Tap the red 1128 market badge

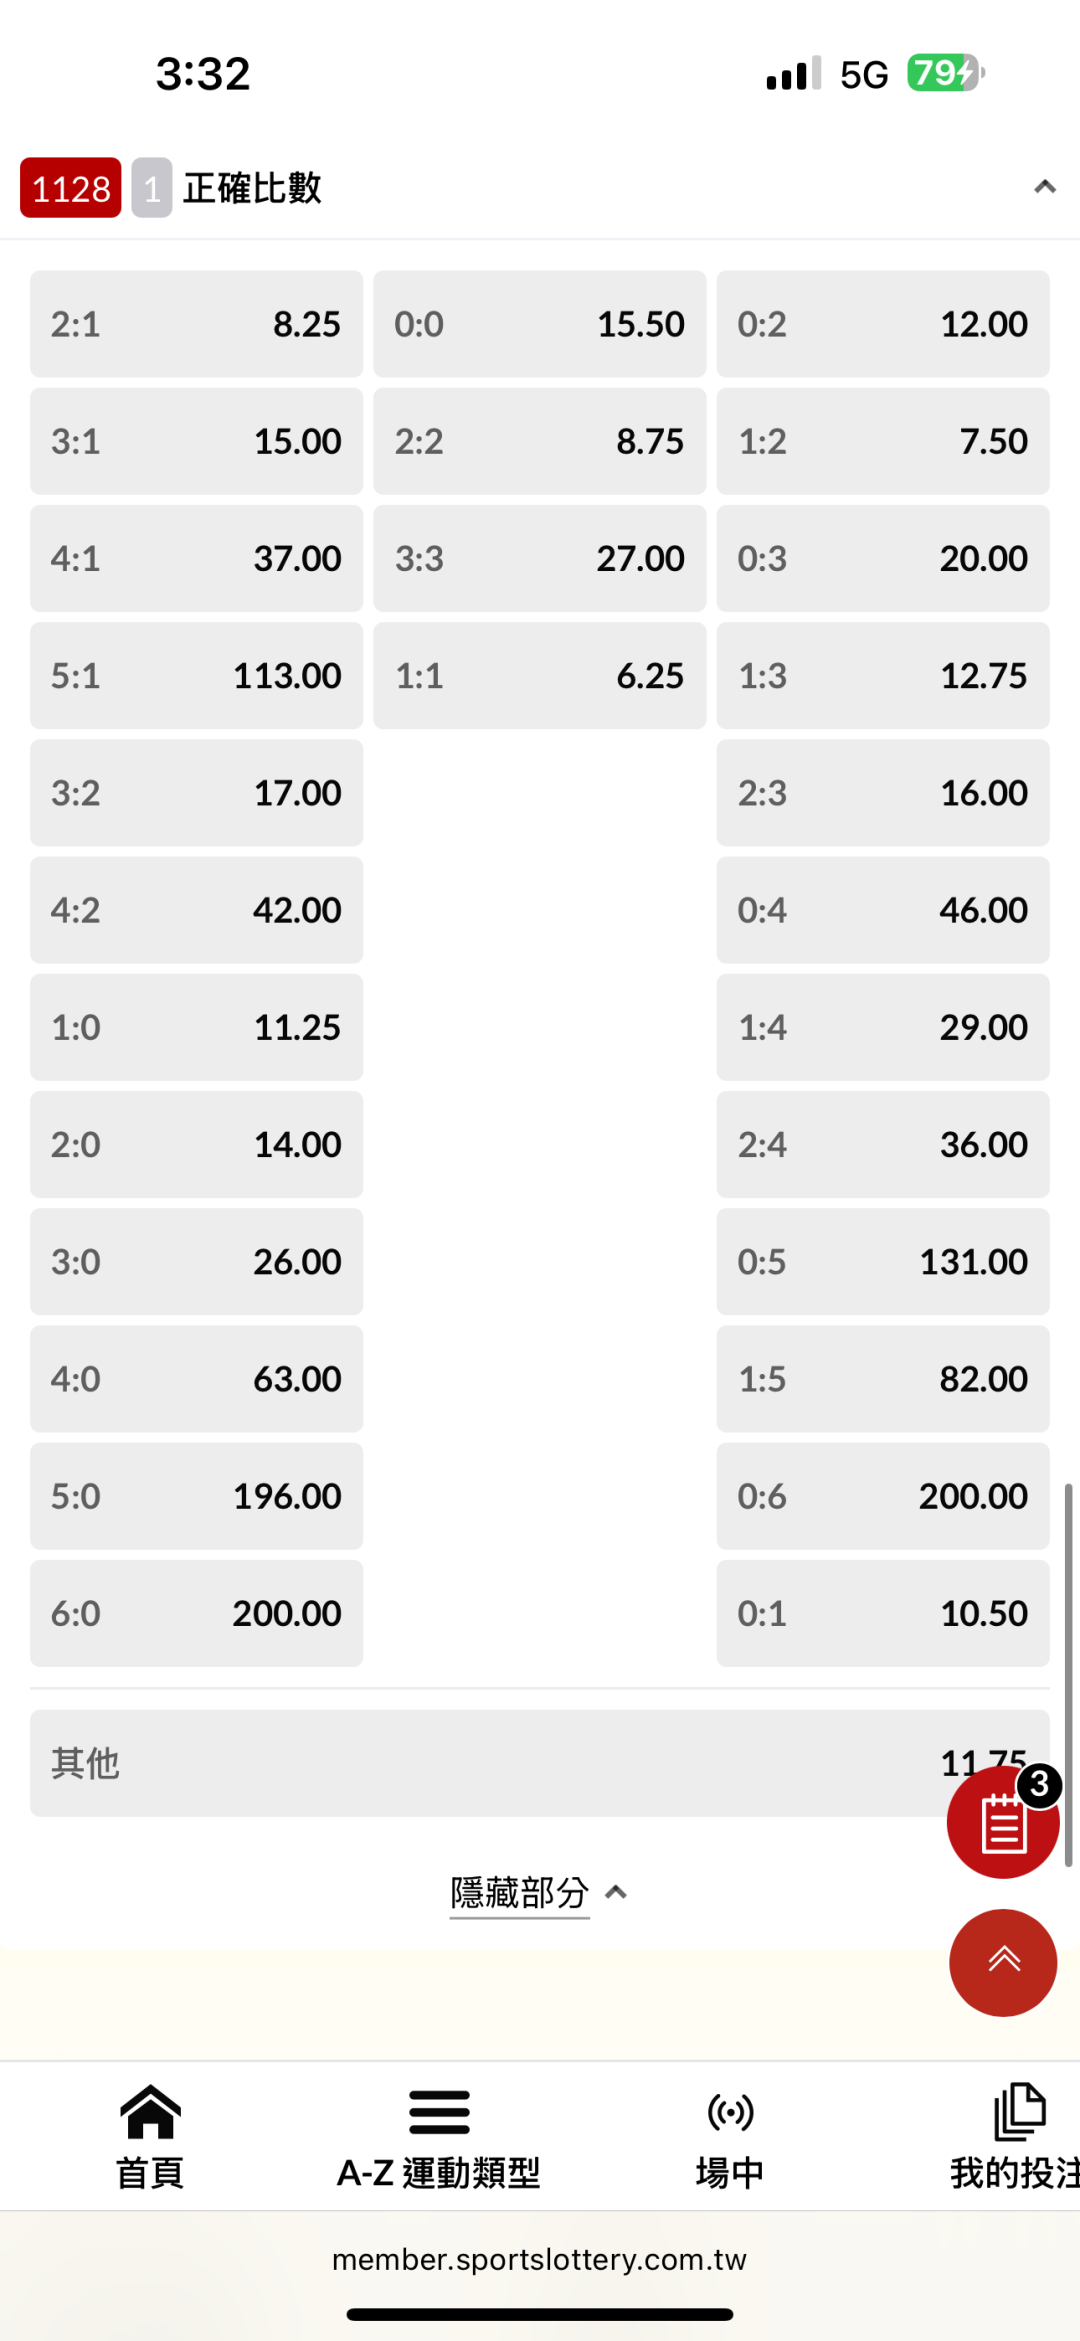pyautogui.click(x=71, y=188)
